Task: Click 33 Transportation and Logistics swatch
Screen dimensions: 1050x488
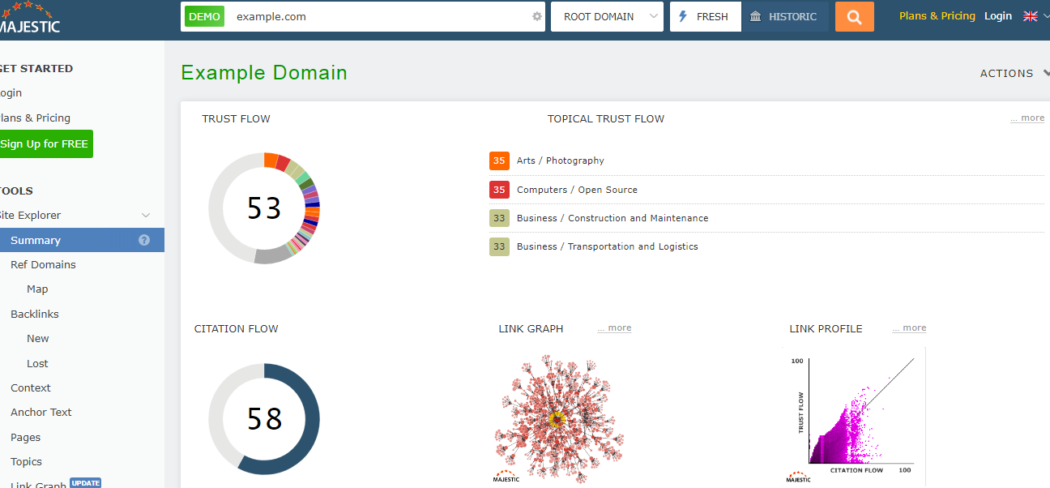Action: pyautogui.click(x=499, y=246)
